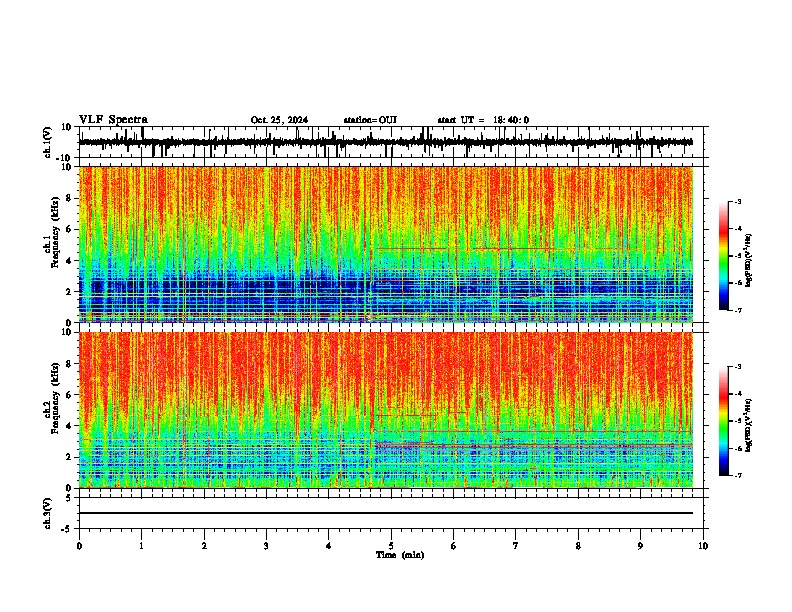The height and width of the screenshot is (612, 792).
Task: Click time axis tick label "3"
Action: pyautogui.click(x=266, y=546)
